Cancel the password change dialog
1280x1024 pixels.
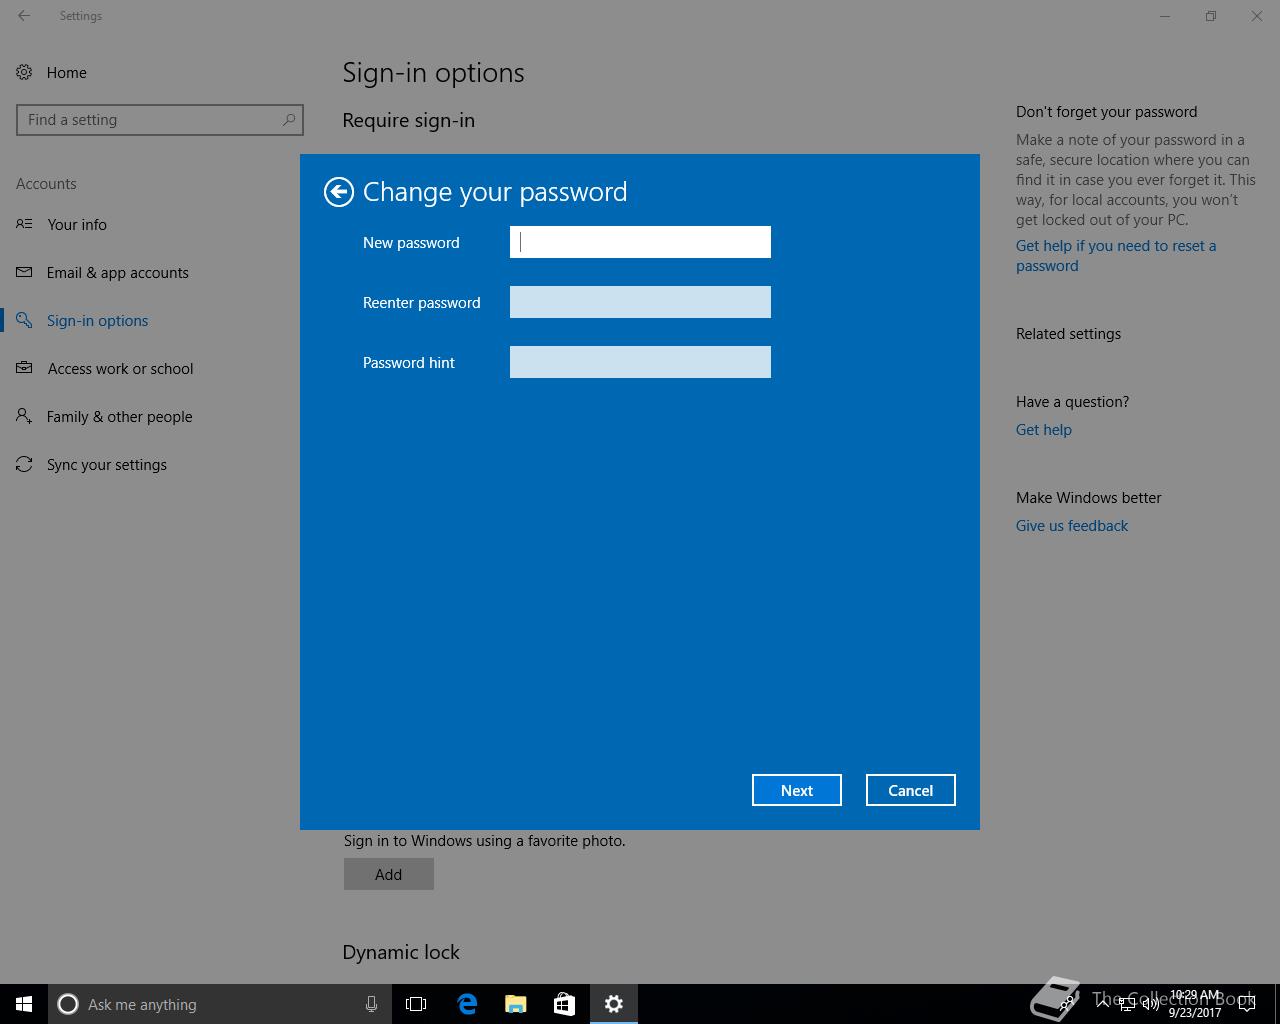[x=911, y=790]
